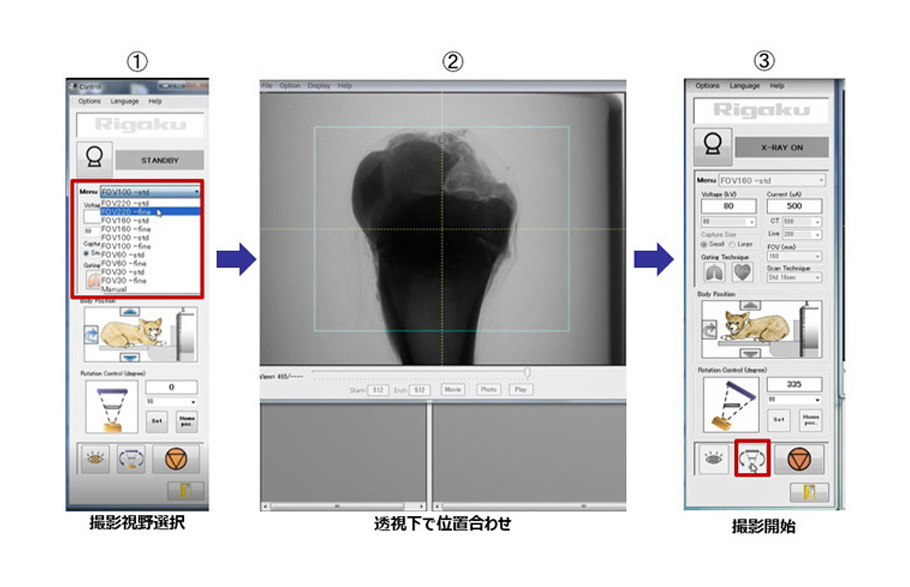Viewport: 910px width, 587px height.
Task: Click Start frame field in viewer
Action: tap(378, 390)
